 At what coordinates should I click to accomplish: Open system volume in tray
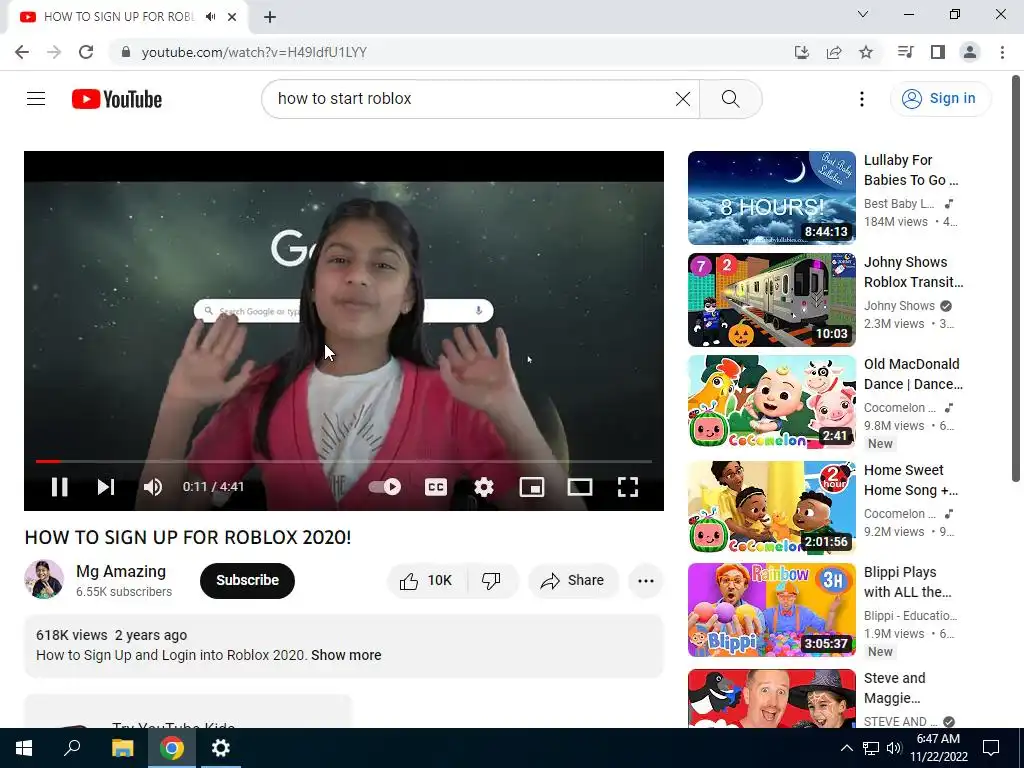coord(894,748)
